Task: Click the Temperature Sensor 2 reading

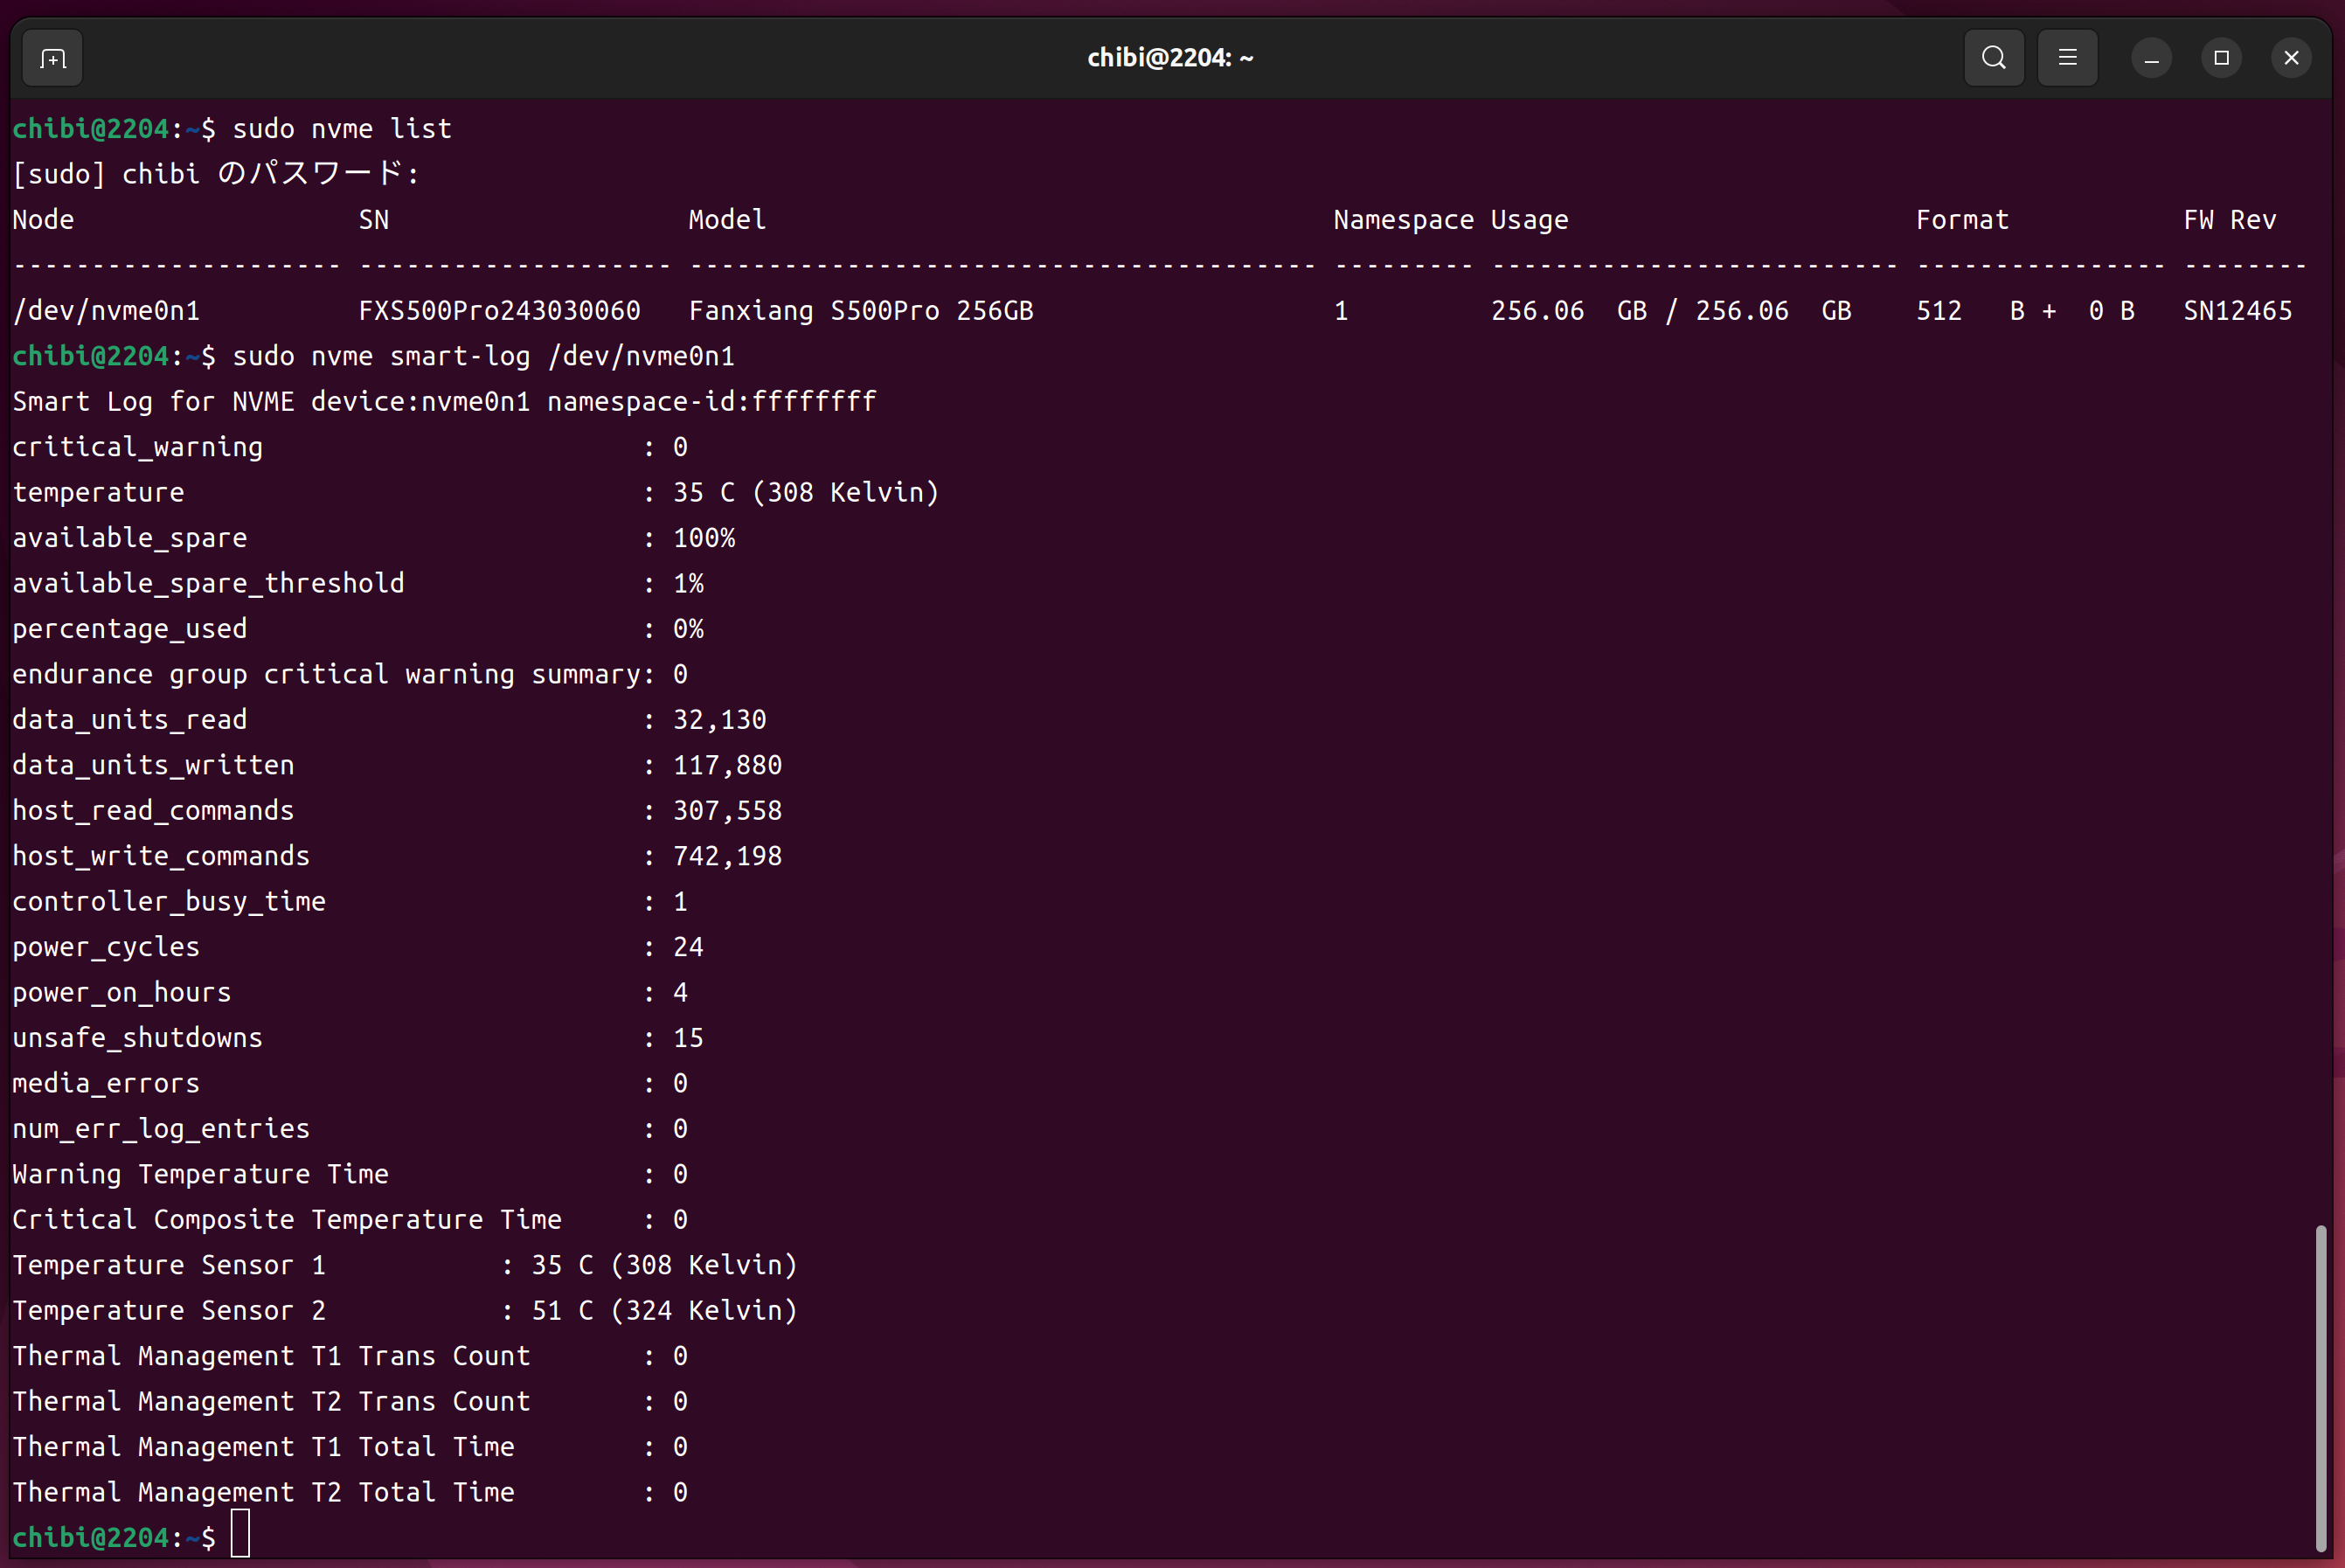Action: pos(664,1310)
